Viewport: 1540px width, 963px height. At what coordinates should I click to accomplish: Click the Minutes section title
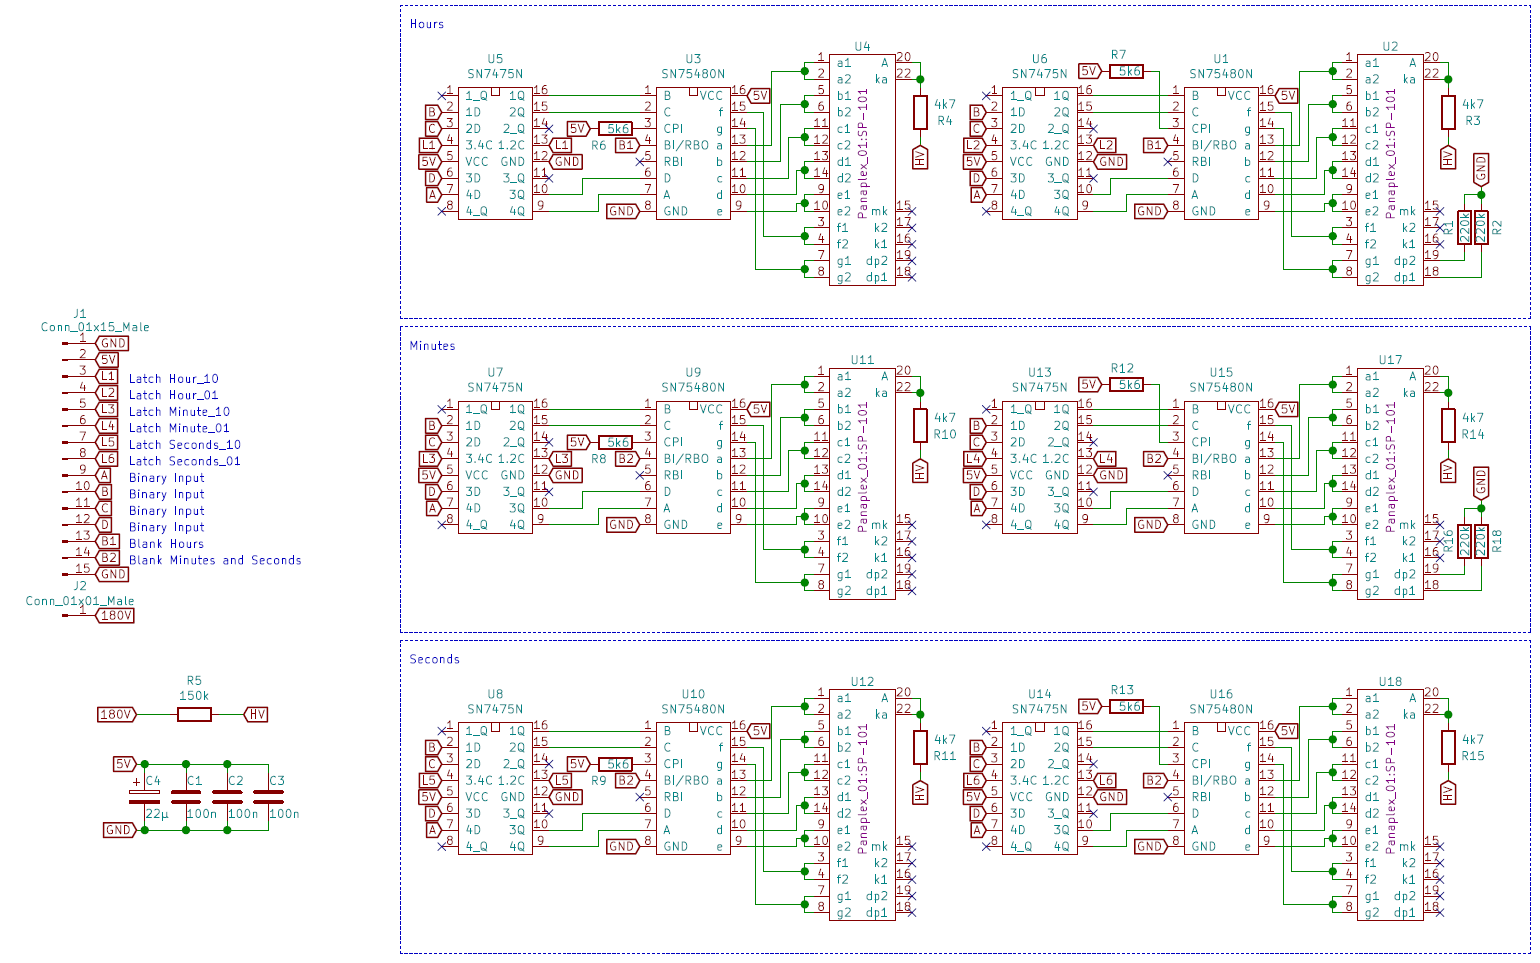coord(432,346)
